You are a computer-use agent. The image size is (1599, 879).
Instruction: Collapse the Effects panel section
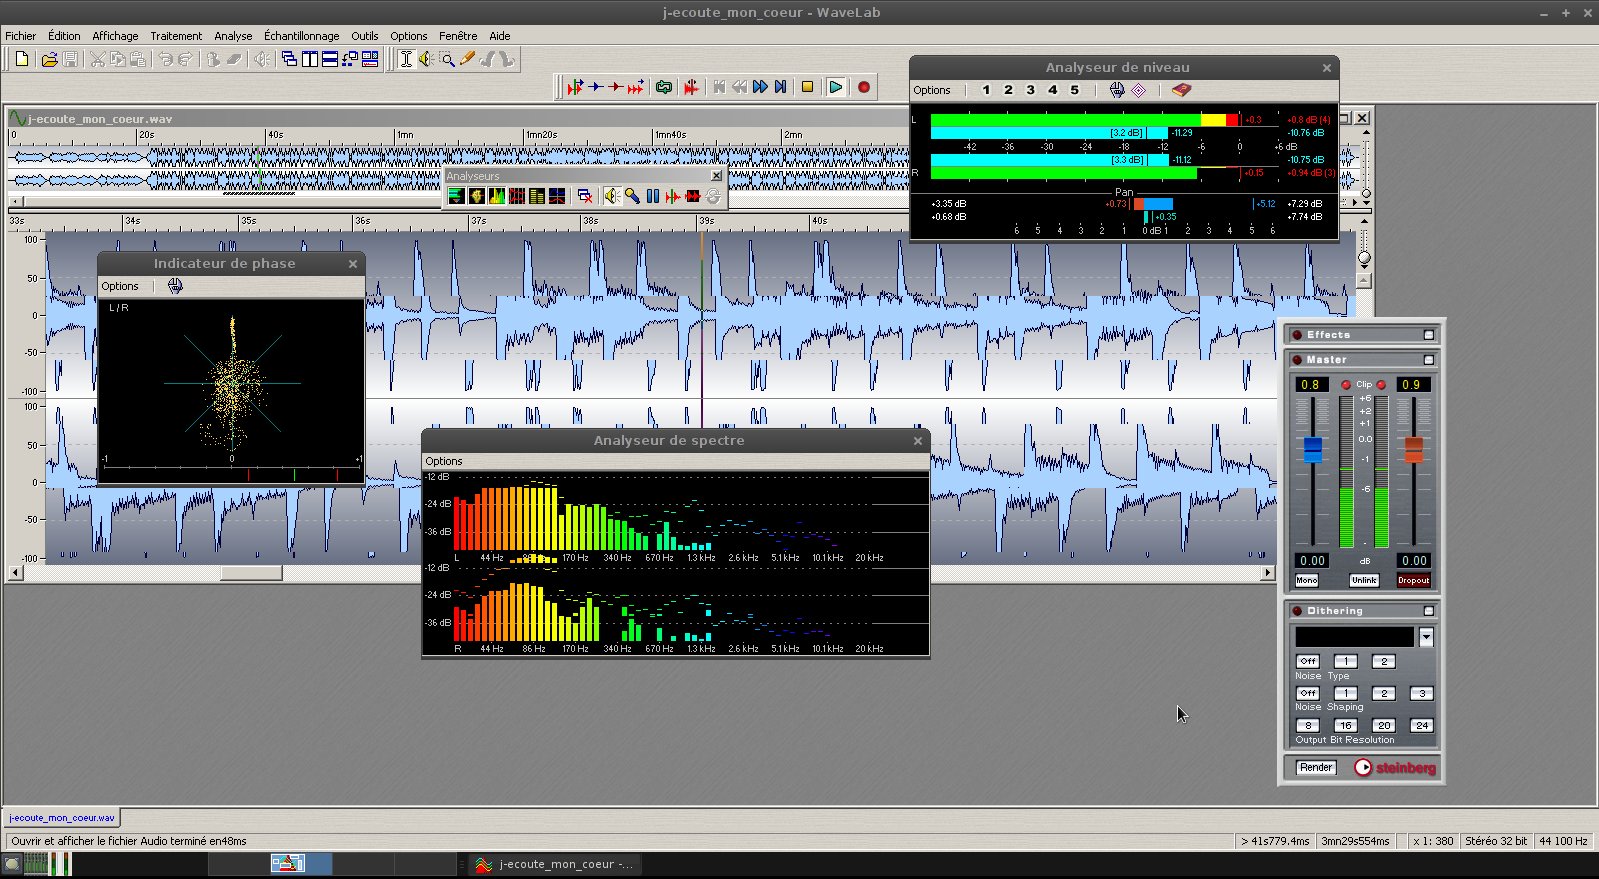[x=1428, y=335]
